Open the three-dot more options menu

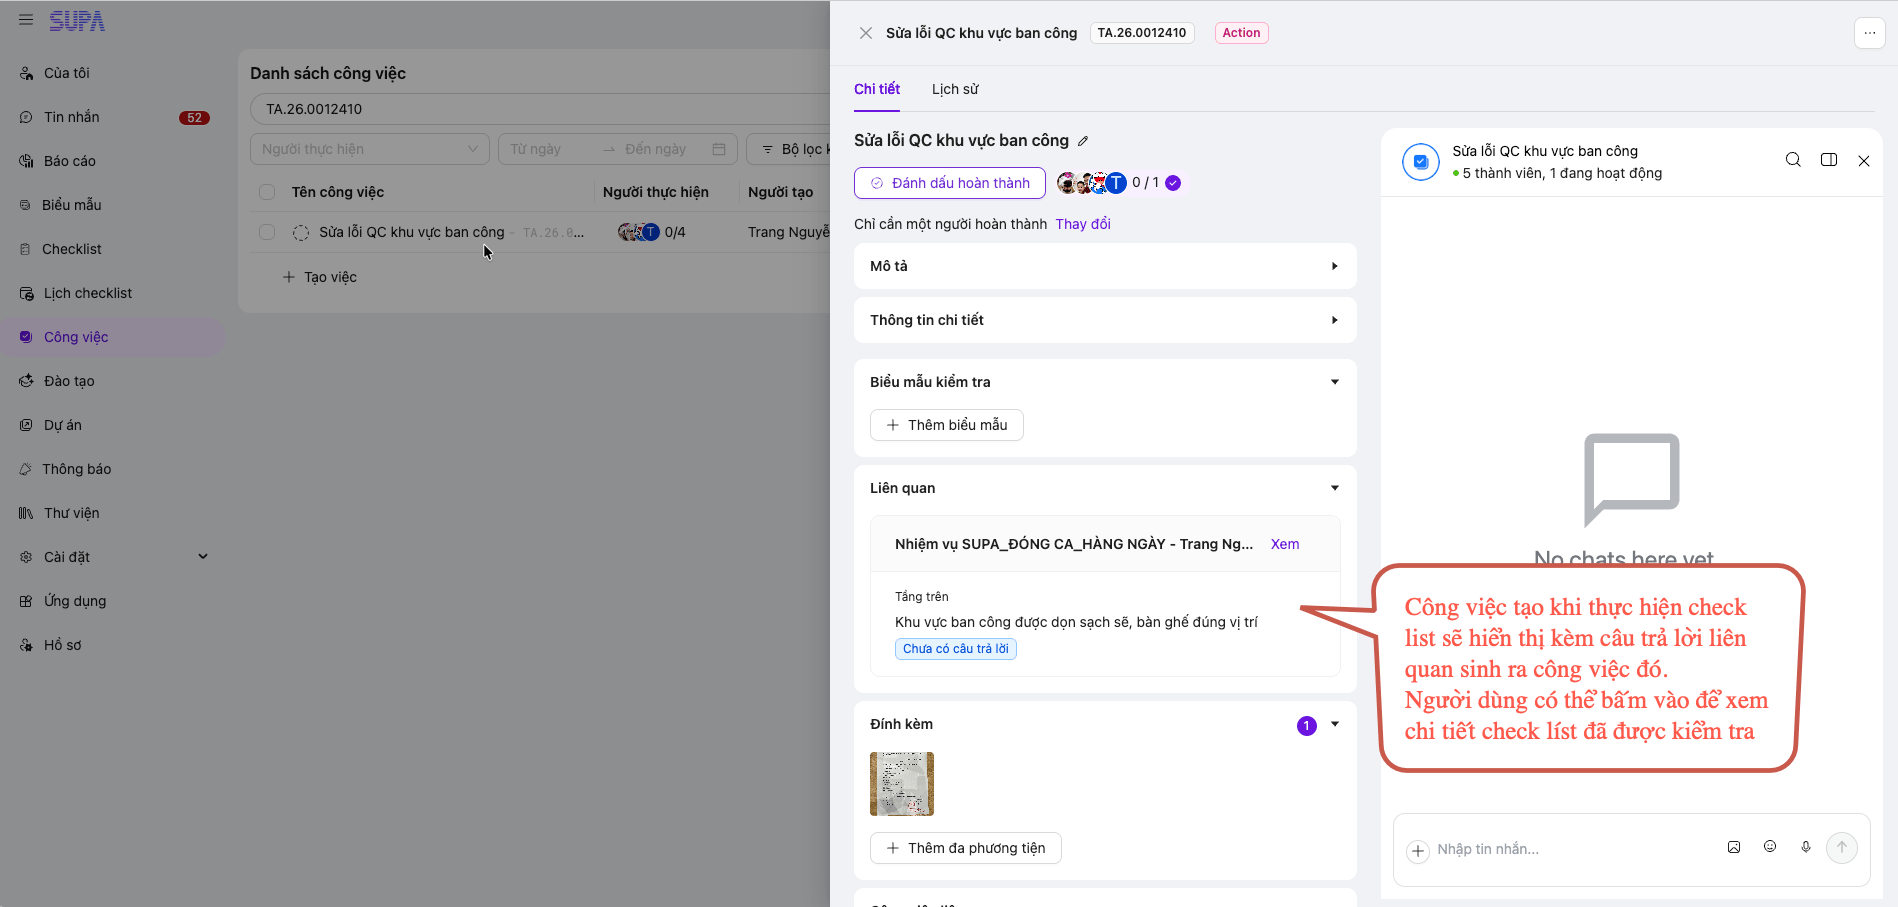click(x=1869, y=33)
